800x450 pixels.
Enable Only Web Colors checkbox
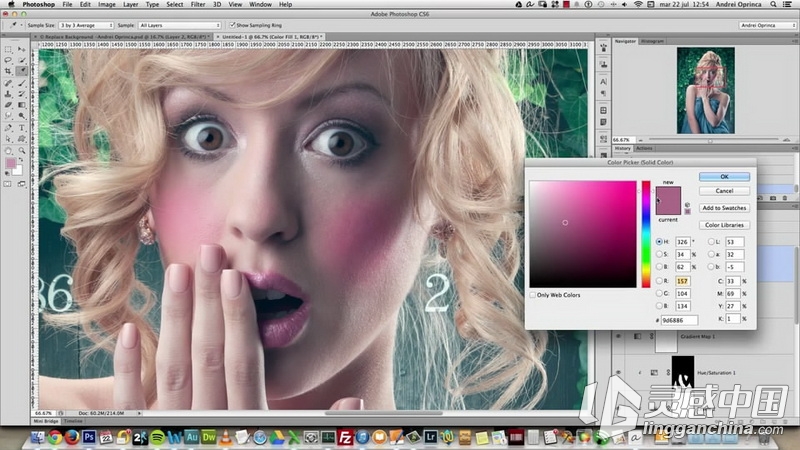[533, 295]
